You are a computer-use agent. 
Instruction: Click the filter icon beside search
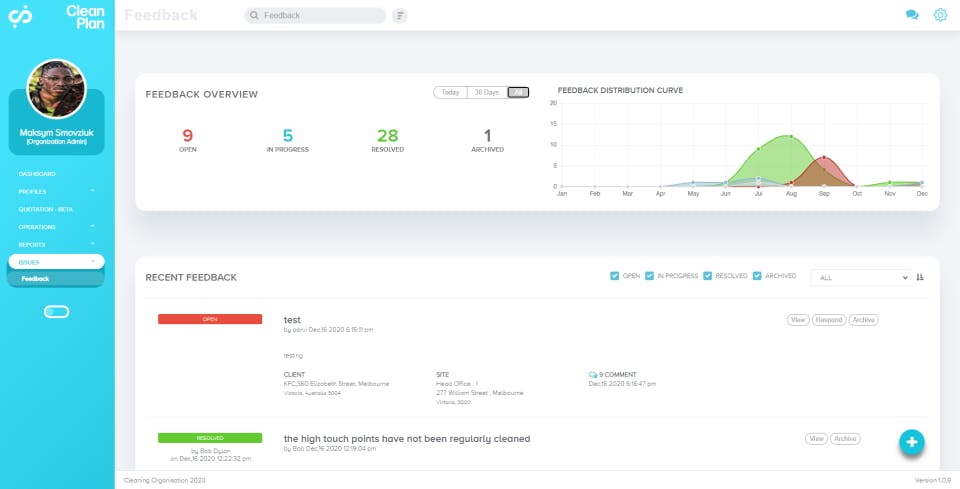(x=400, y=16)
